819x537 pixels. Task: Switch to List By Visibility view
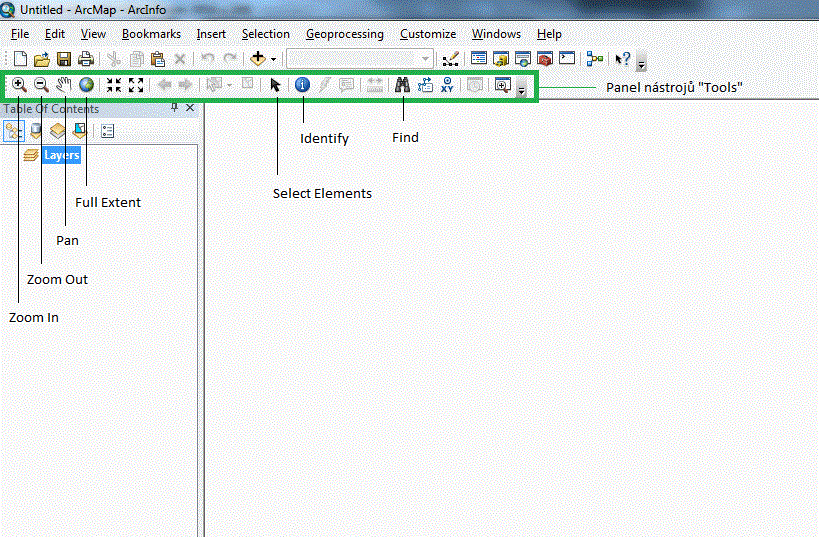click(57, 131)
